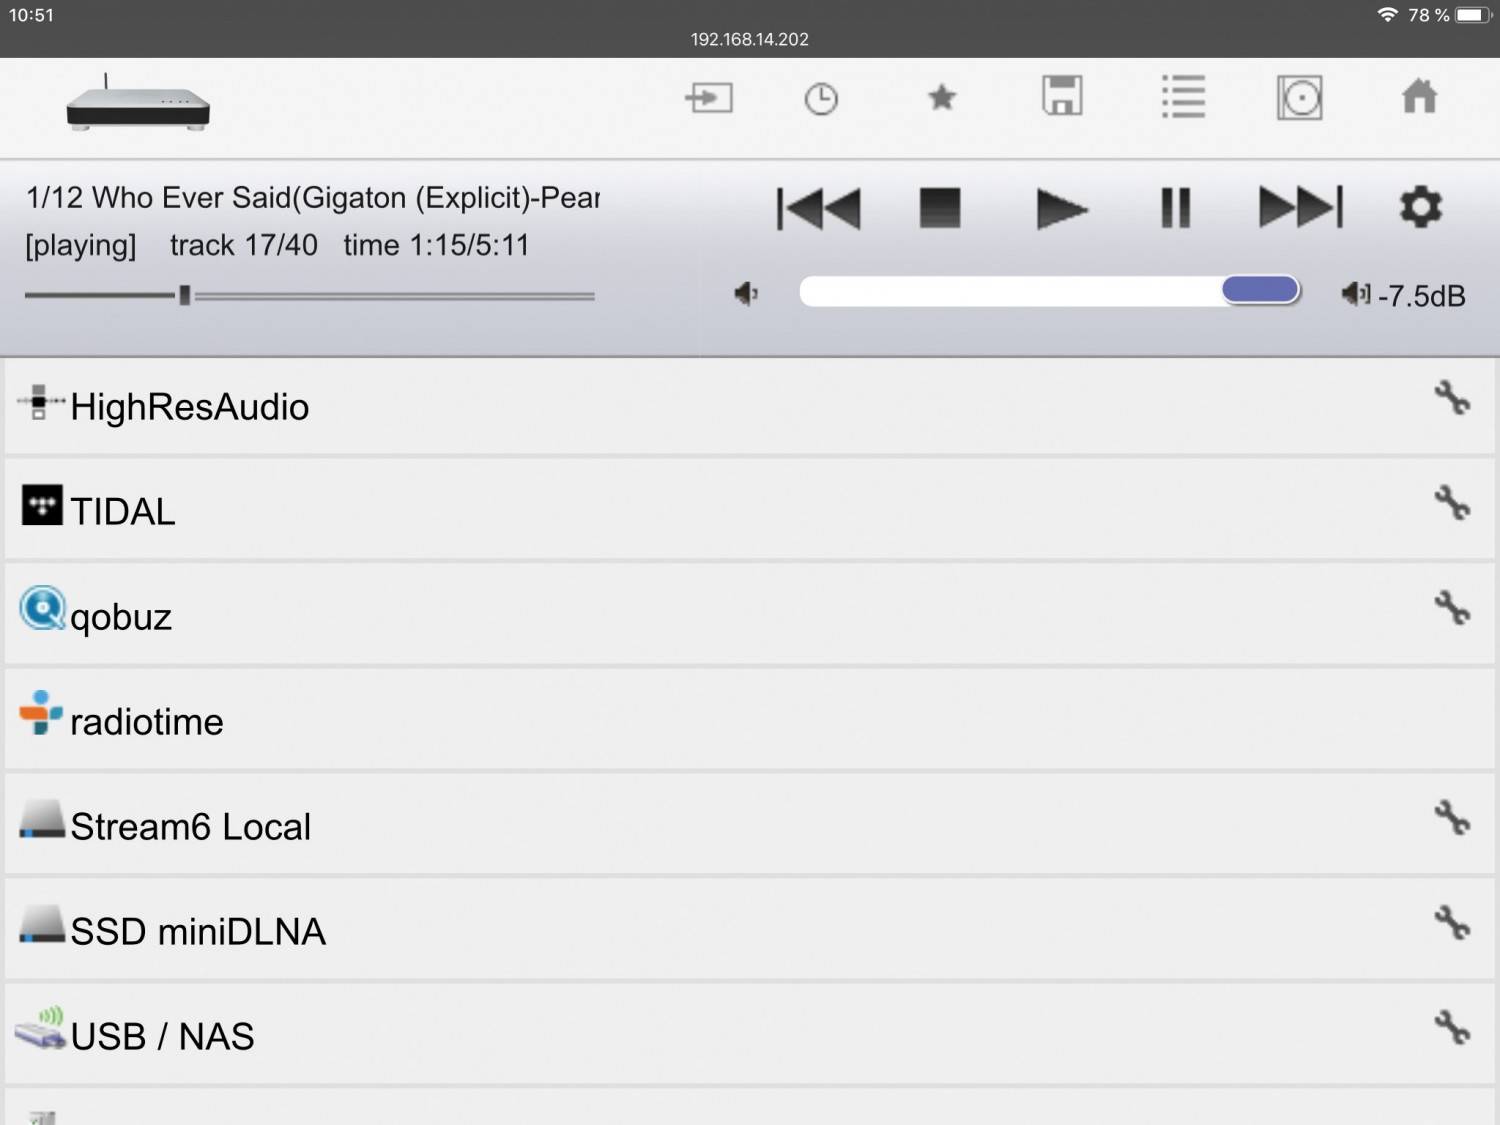Click the 10:51 clock in the status bar

point(31,15)
